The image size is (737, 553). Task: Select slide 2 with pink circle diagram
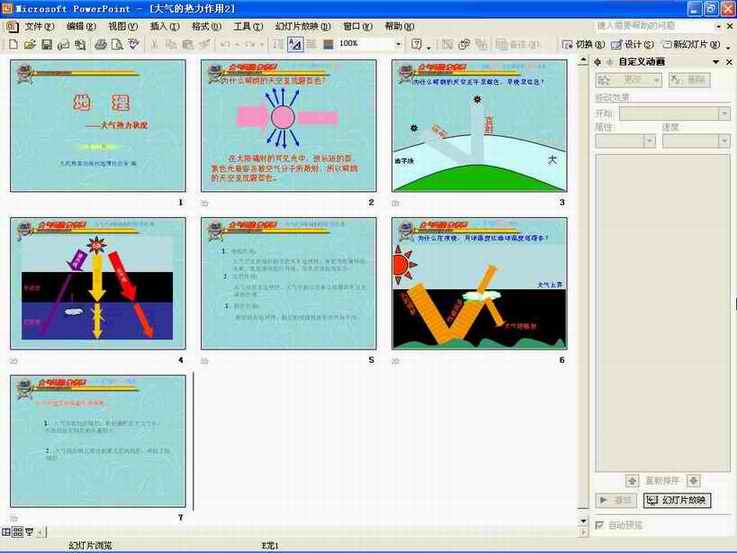point(289,126)
